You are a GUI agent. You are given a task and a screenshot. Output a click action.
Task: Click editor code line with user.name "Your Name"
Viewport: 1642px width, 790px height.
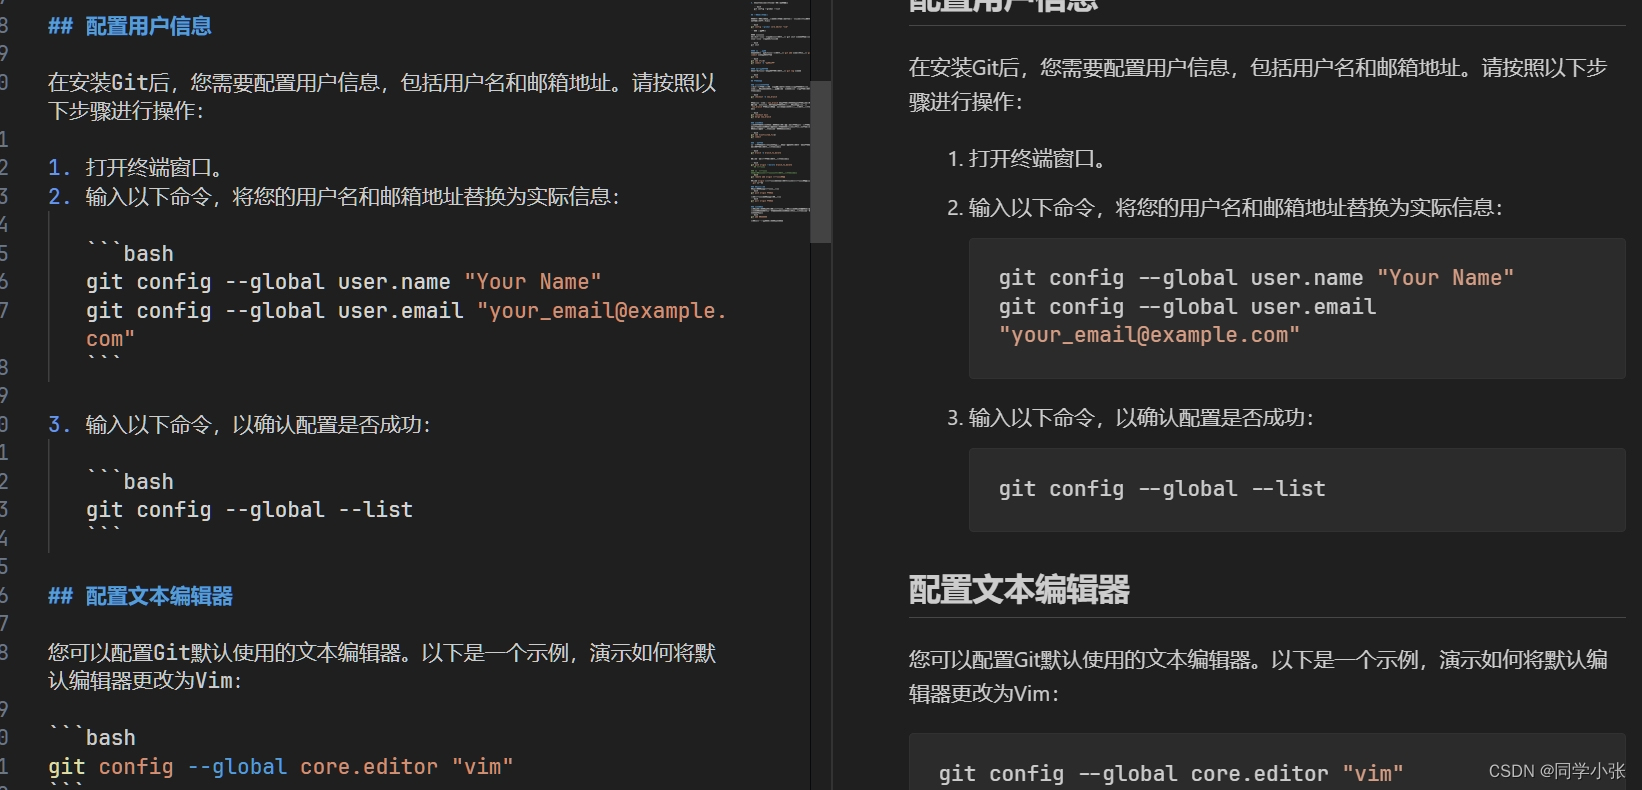click(344, 282)
